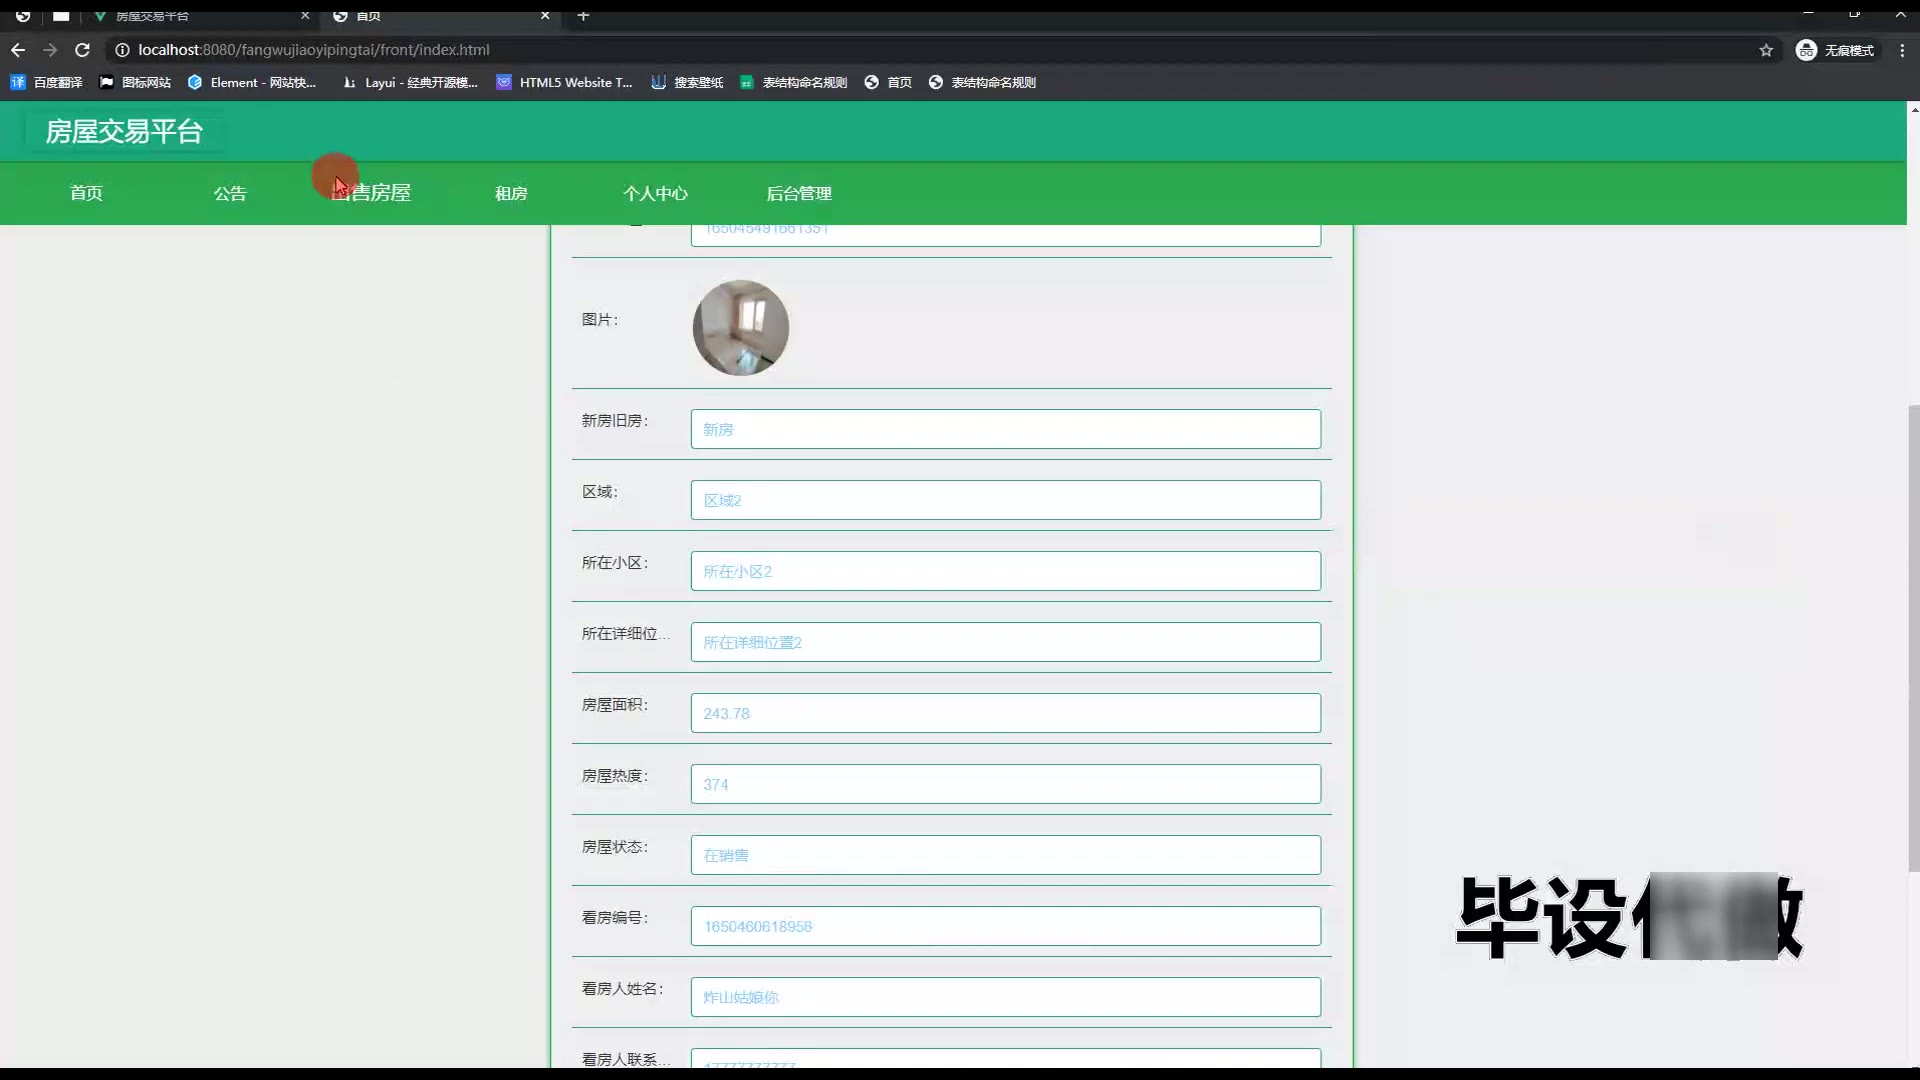Click the circular house picture thumbnail

coord(740,328)
